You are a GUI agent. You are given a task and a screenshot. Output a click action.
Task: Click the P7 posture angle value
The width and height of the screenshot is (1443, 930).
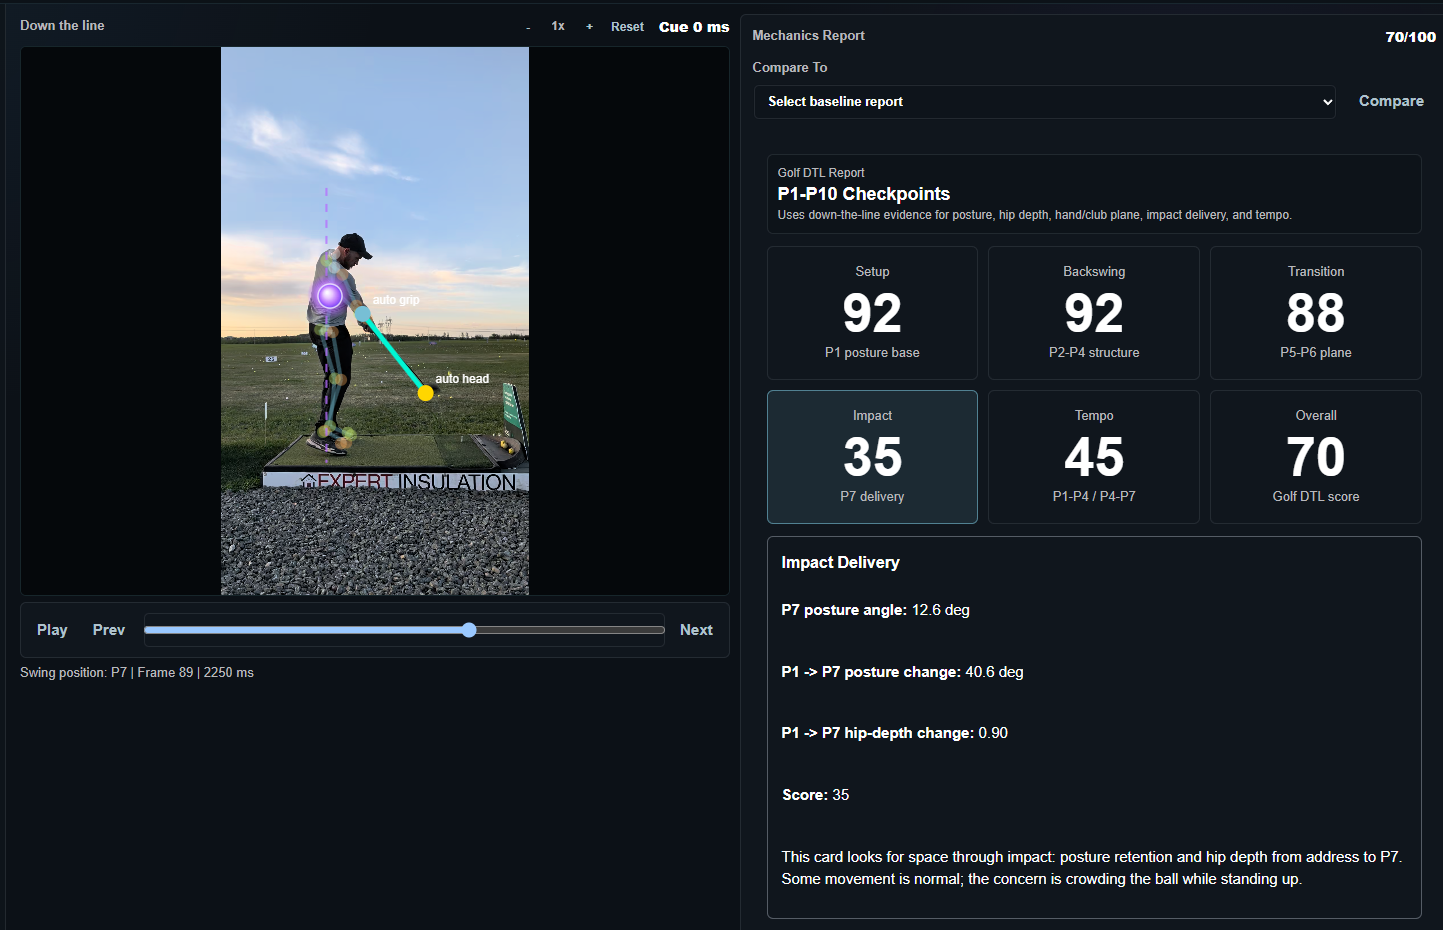tap(941, 610)
